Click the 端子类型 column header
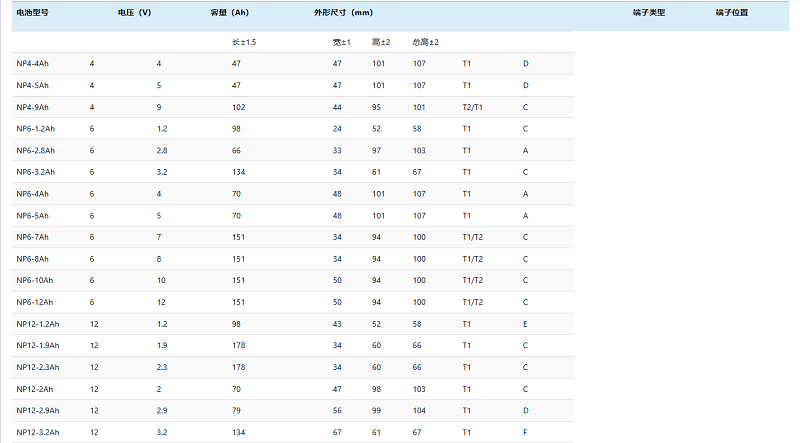Screen dimensions: 800x443 pyautogui.click(x=649, y=13)
